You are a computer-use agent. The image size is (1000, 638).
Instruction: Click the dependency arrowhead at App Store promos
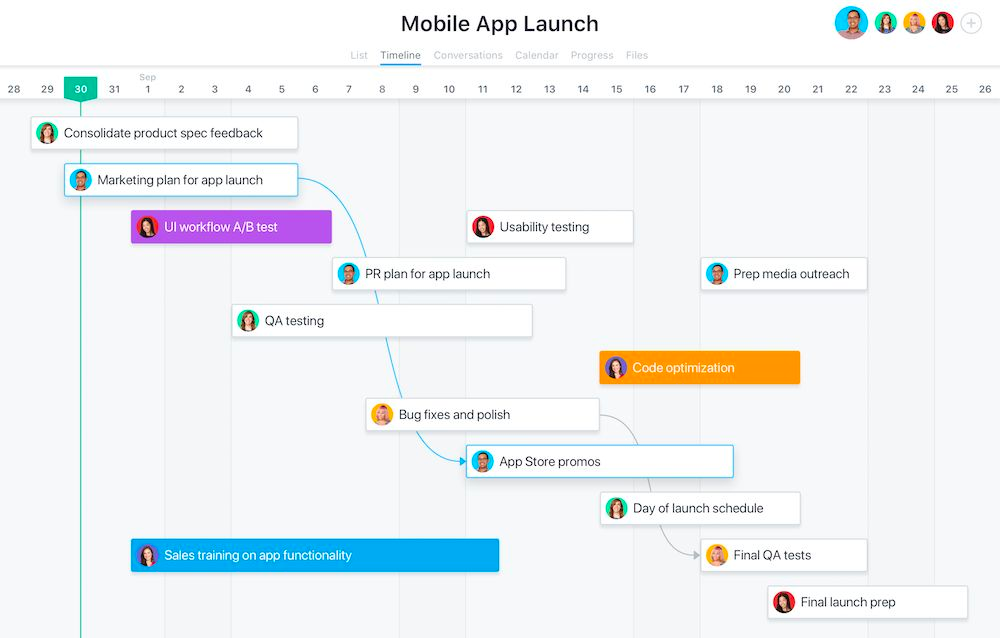463,461
